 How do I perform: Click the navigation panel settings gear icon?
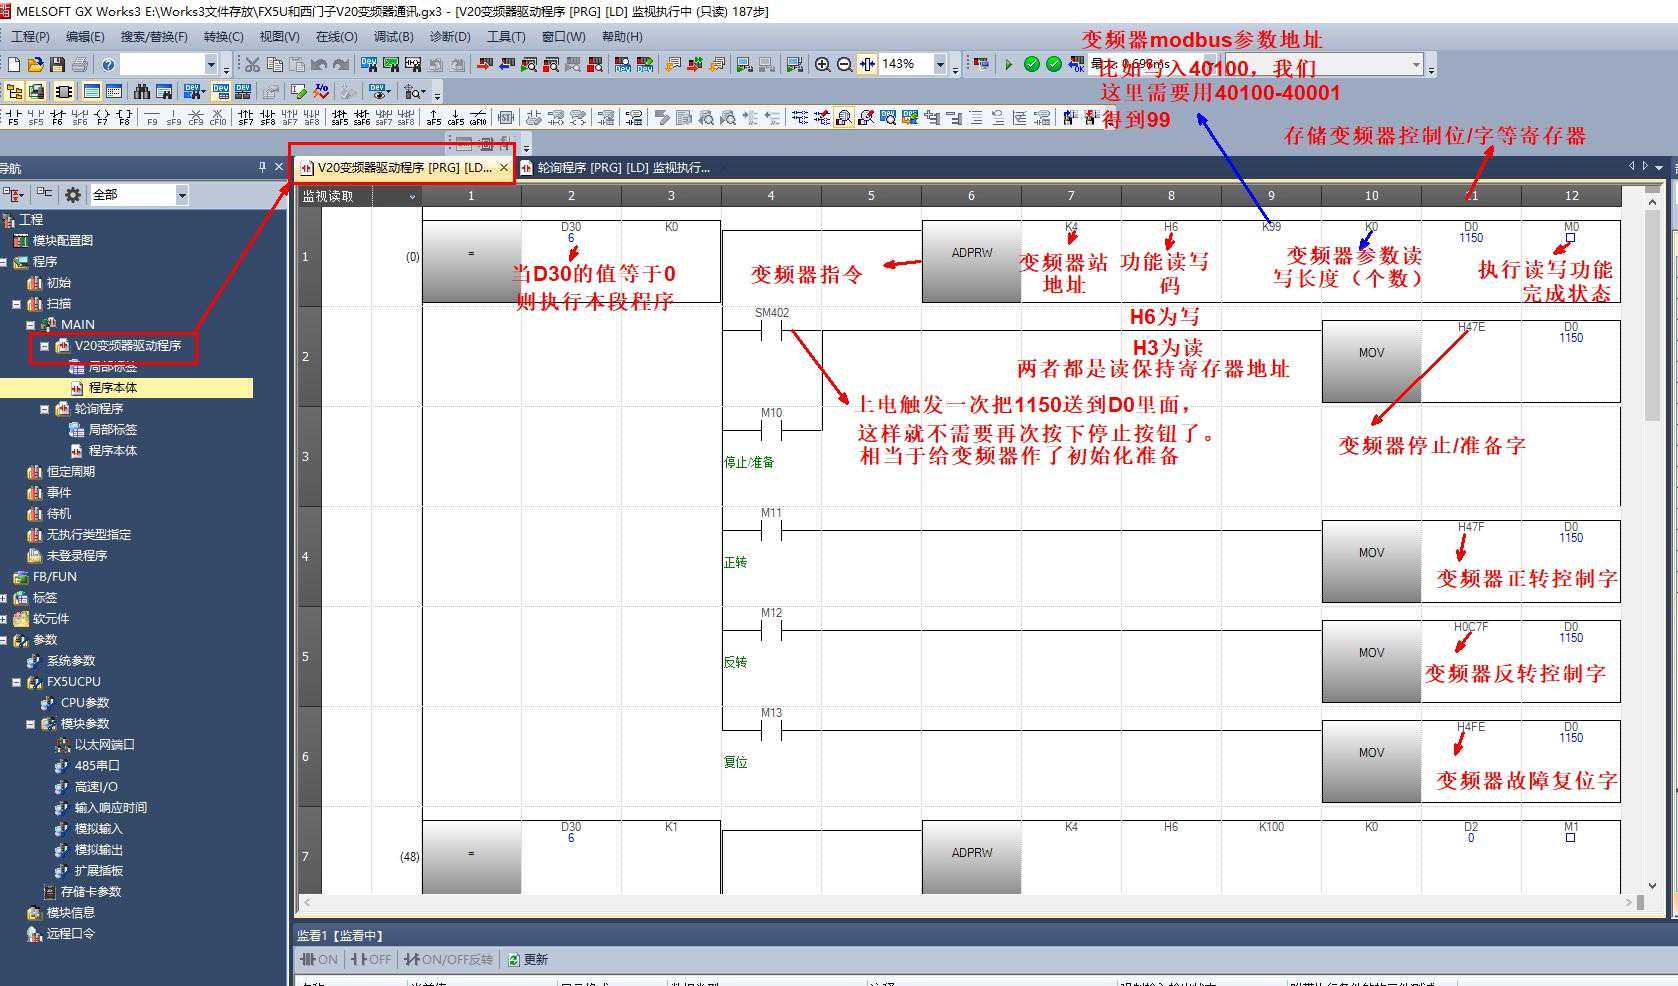coord(72,195)
